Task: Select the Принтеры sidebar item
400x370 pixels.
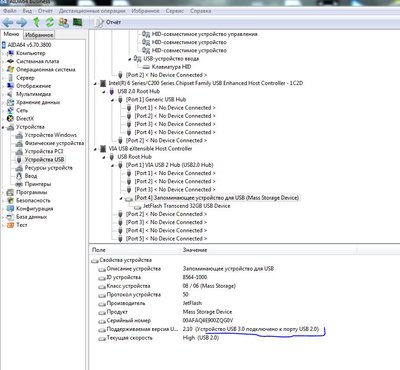Action: pos(38,184)
